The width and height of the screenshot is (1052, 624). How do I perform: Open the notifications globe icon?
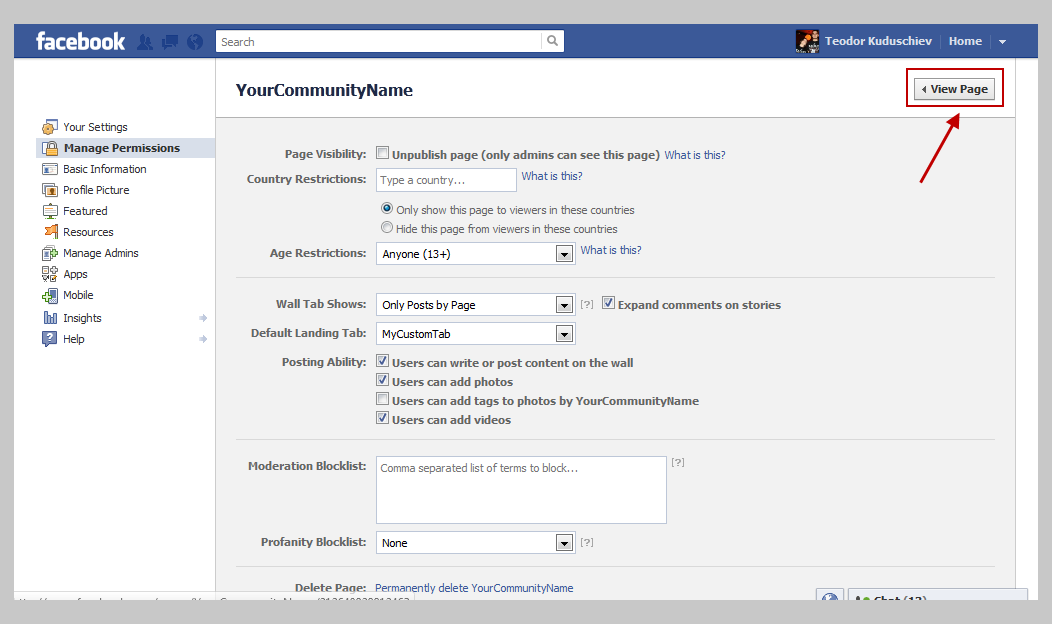[195, 42]
